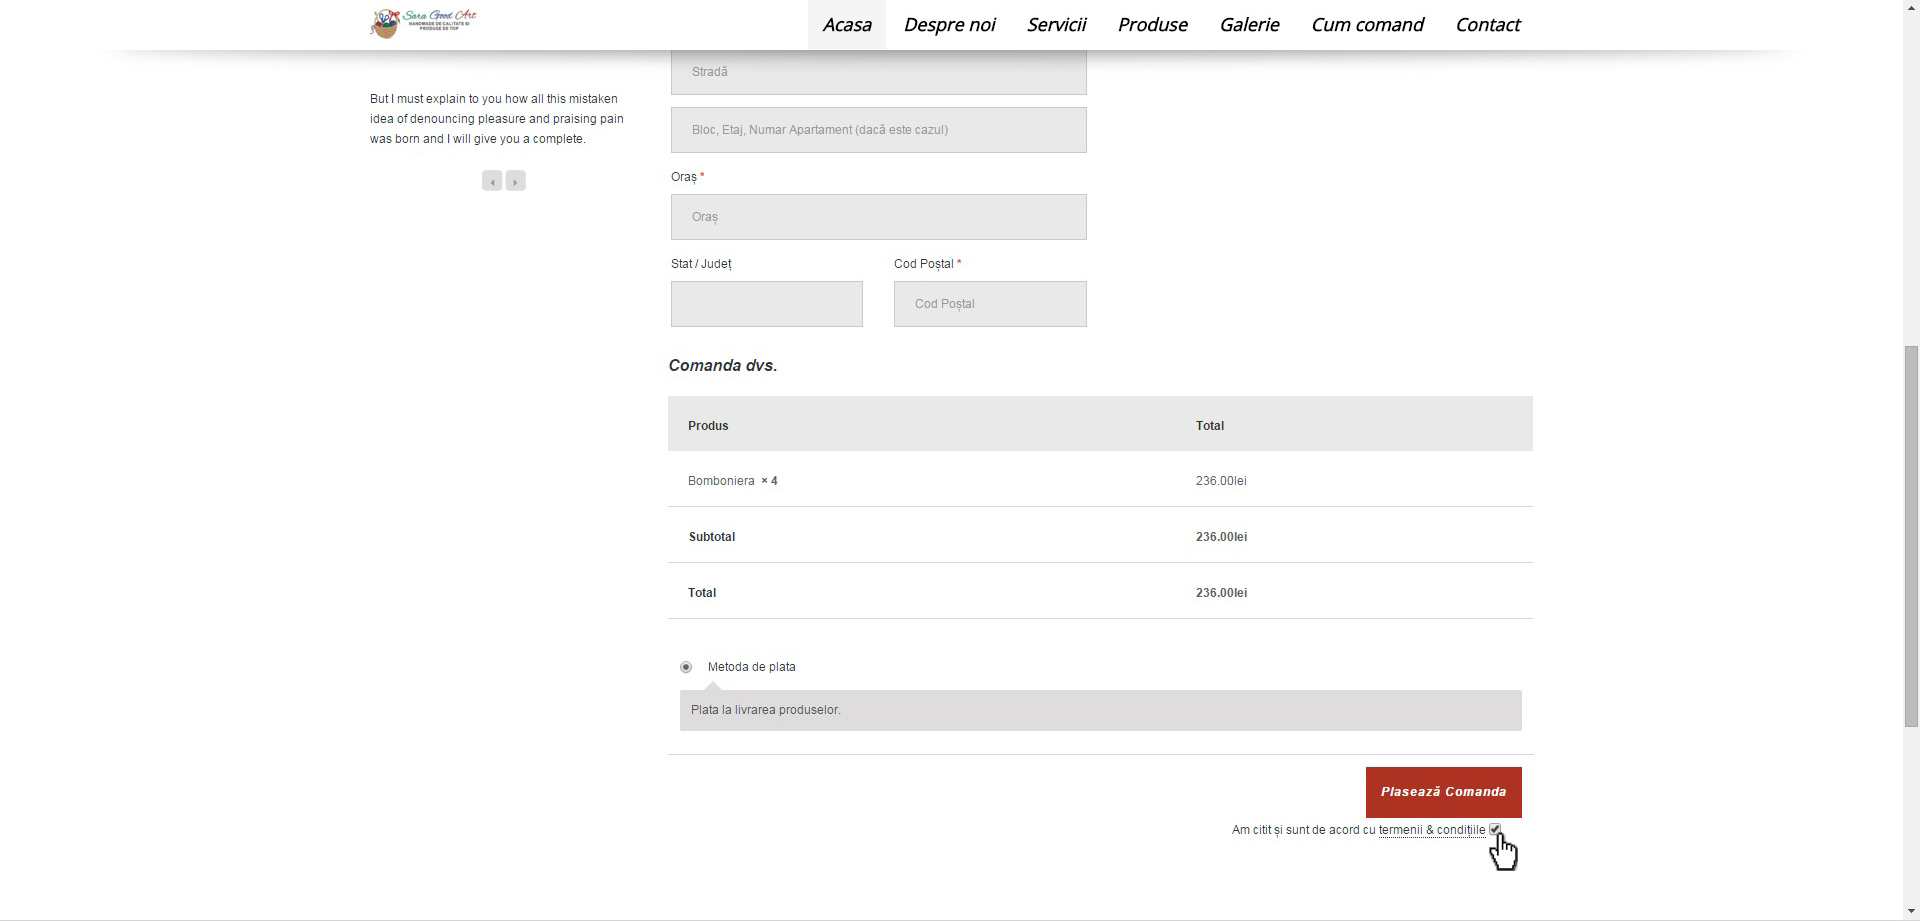Open the Acasa menu item
This screenshot has width=1920, height=921.
click(x=846, y=25)
